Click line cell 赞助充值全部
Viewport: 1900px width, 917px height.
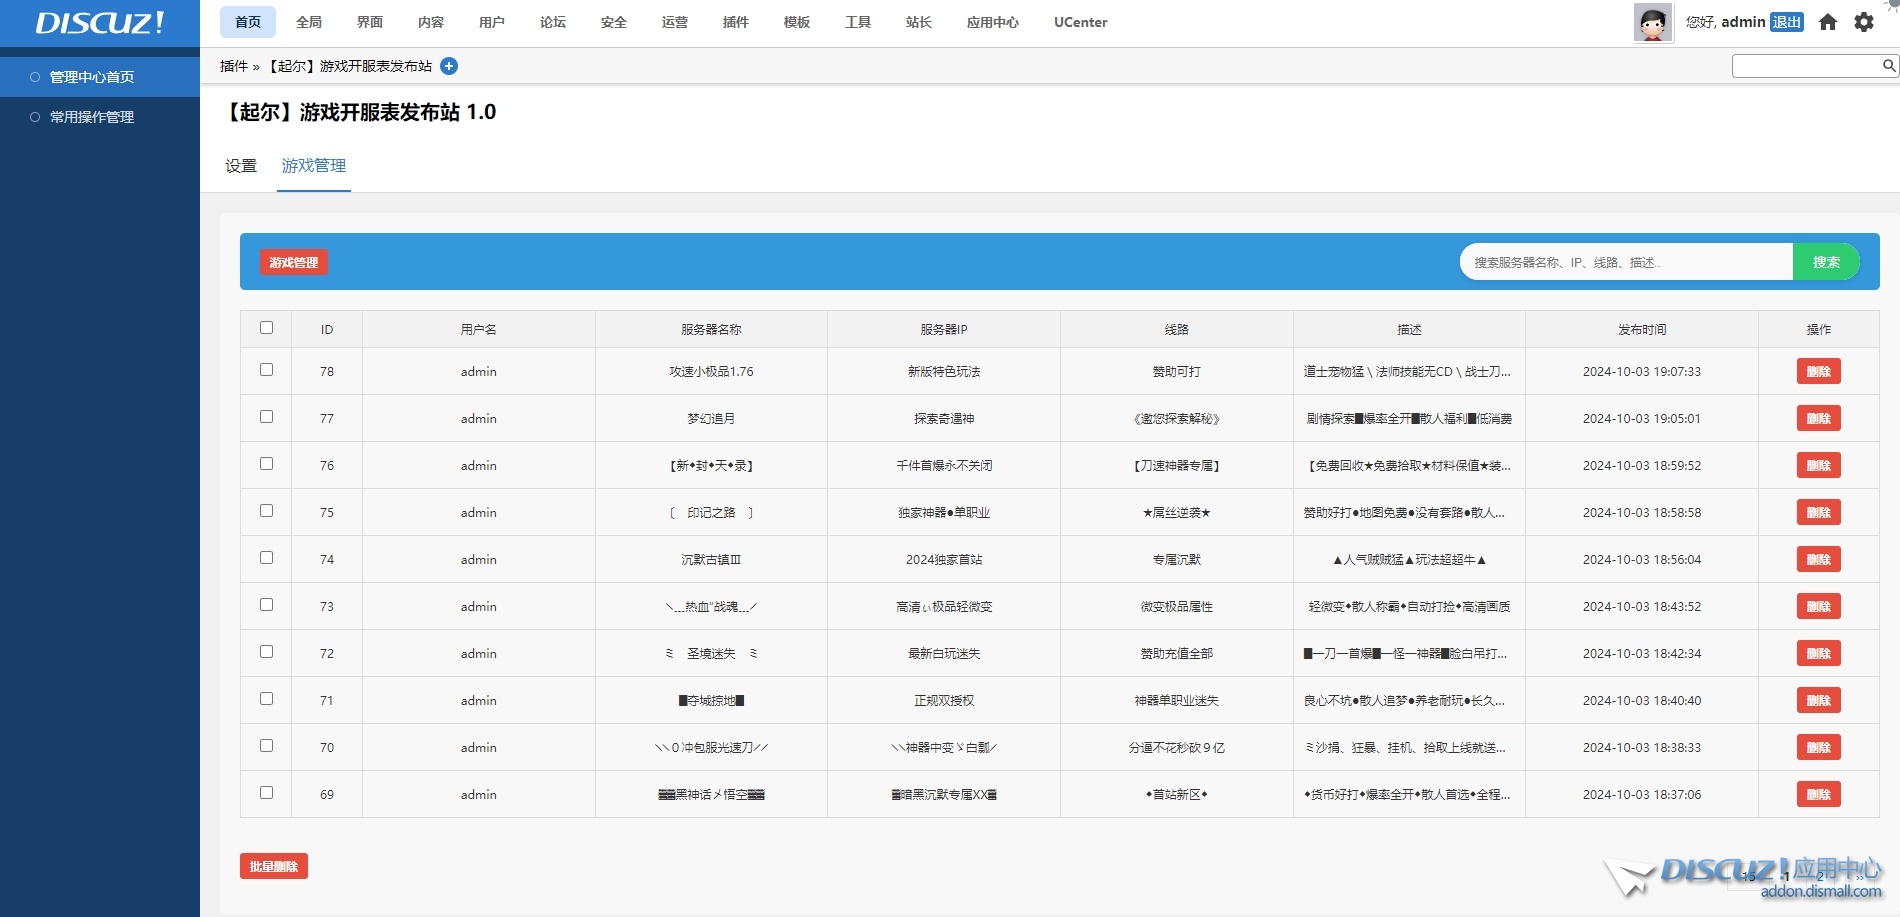1177,653
